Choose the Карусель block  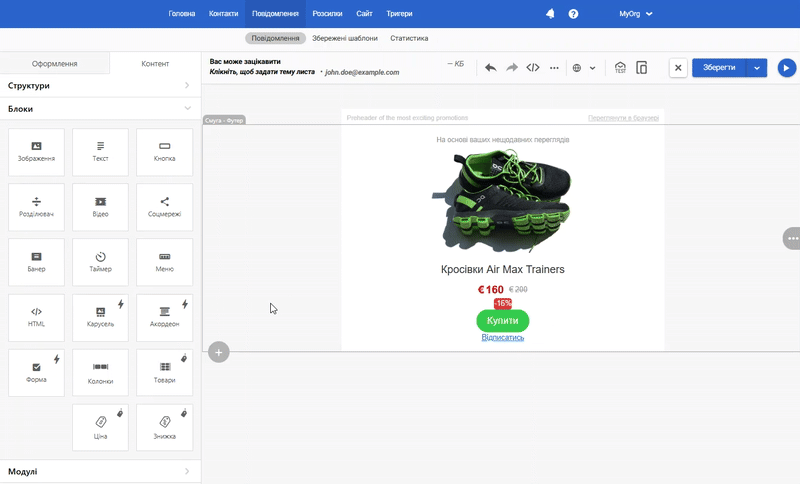coord(101,317)
